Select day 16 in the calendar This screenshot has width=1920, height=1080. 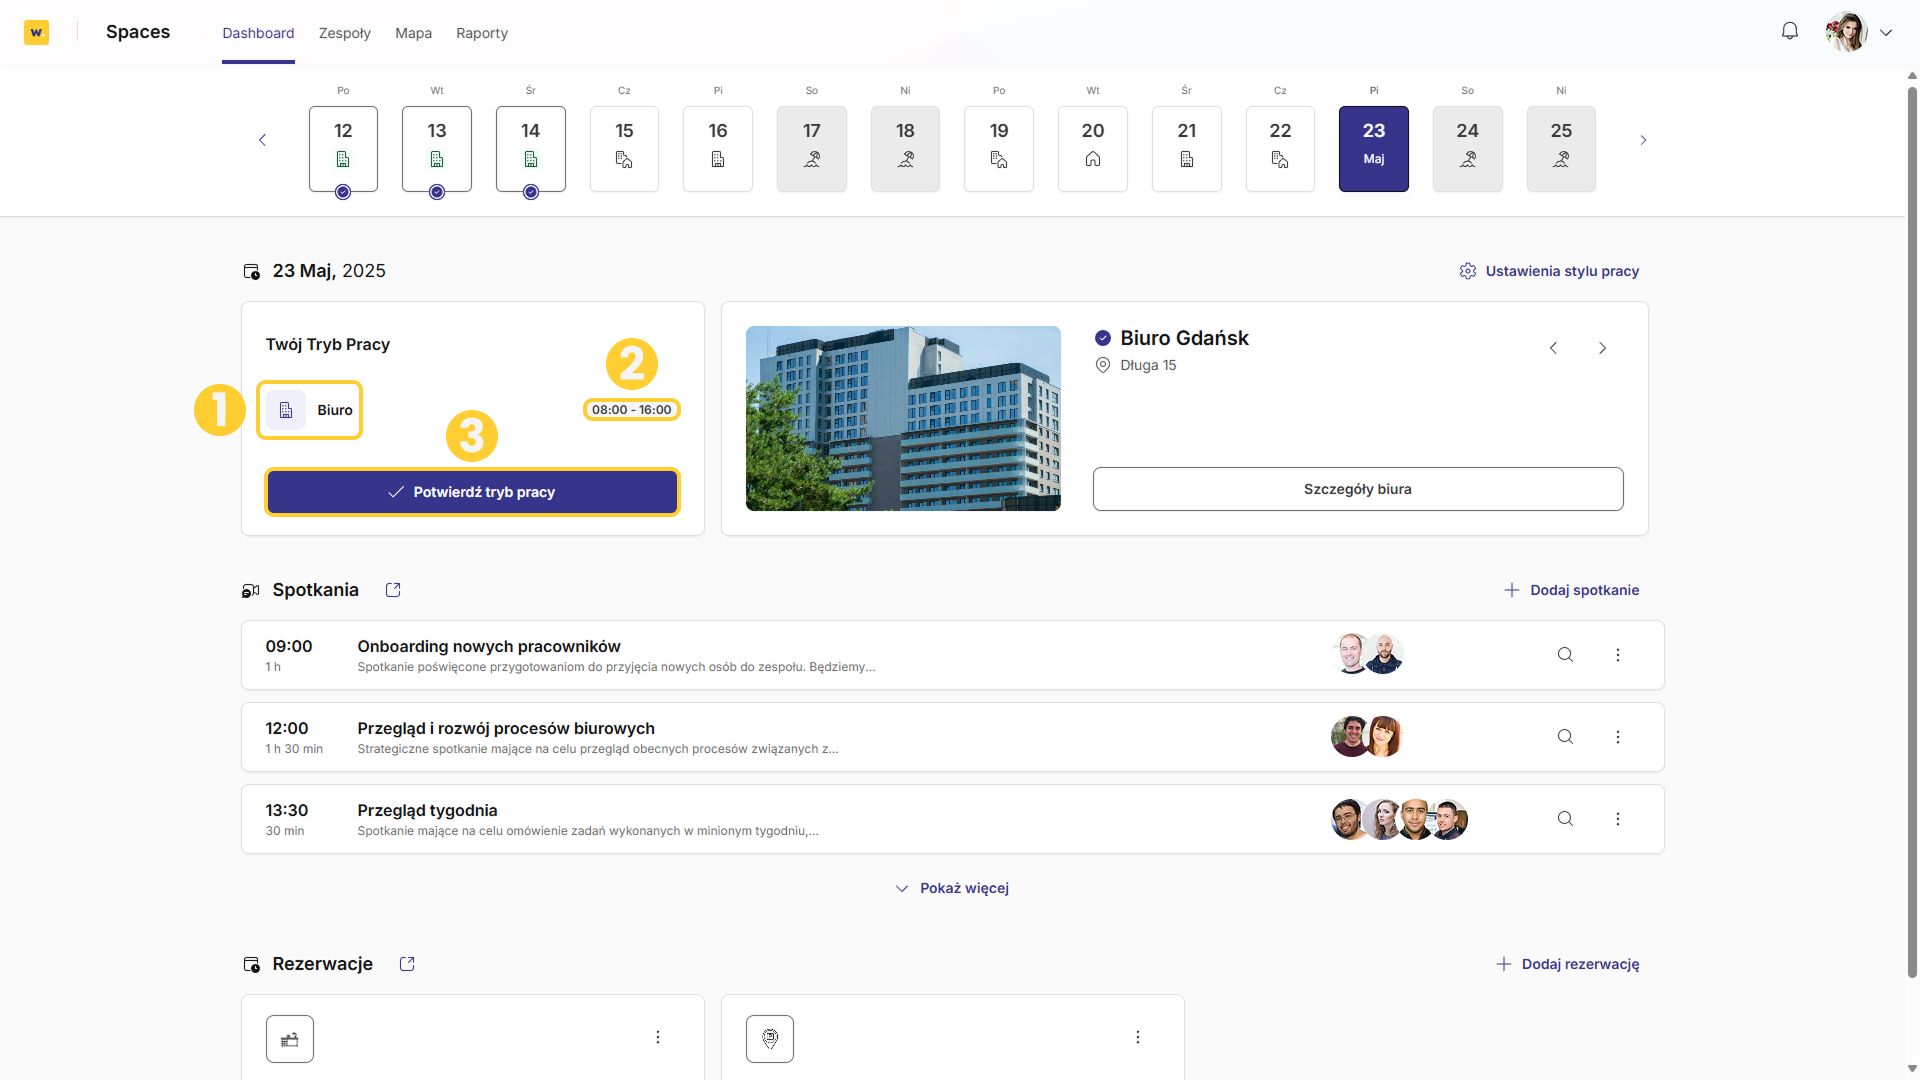pyautogui.click(x=718, y=148)
